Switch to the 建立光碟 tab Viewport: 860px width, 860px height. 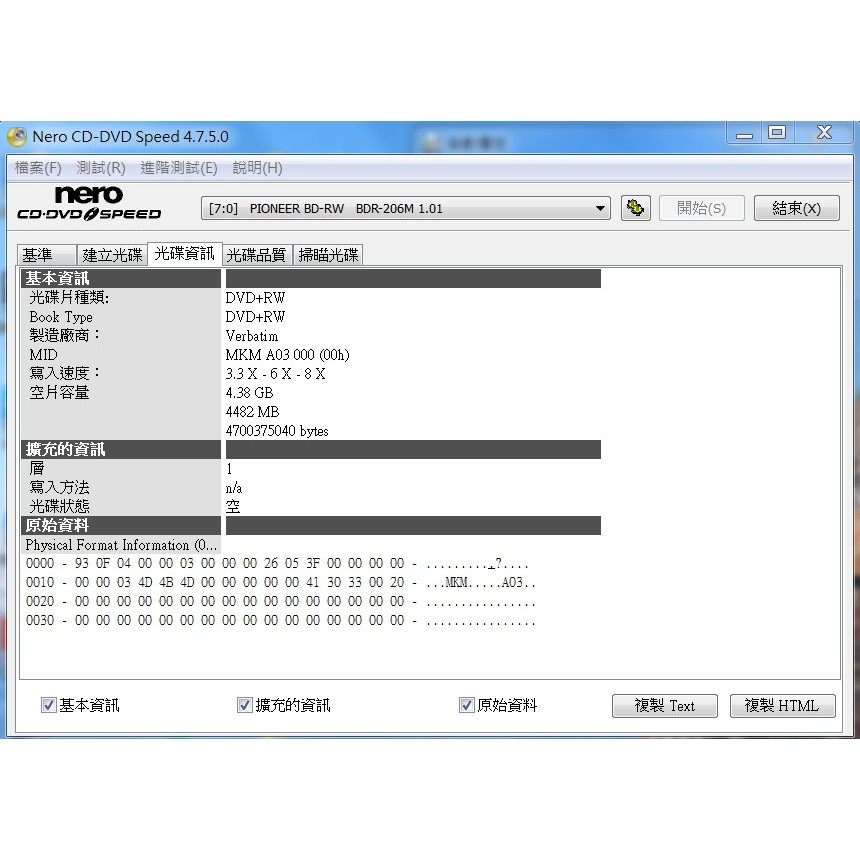(112, 255)
